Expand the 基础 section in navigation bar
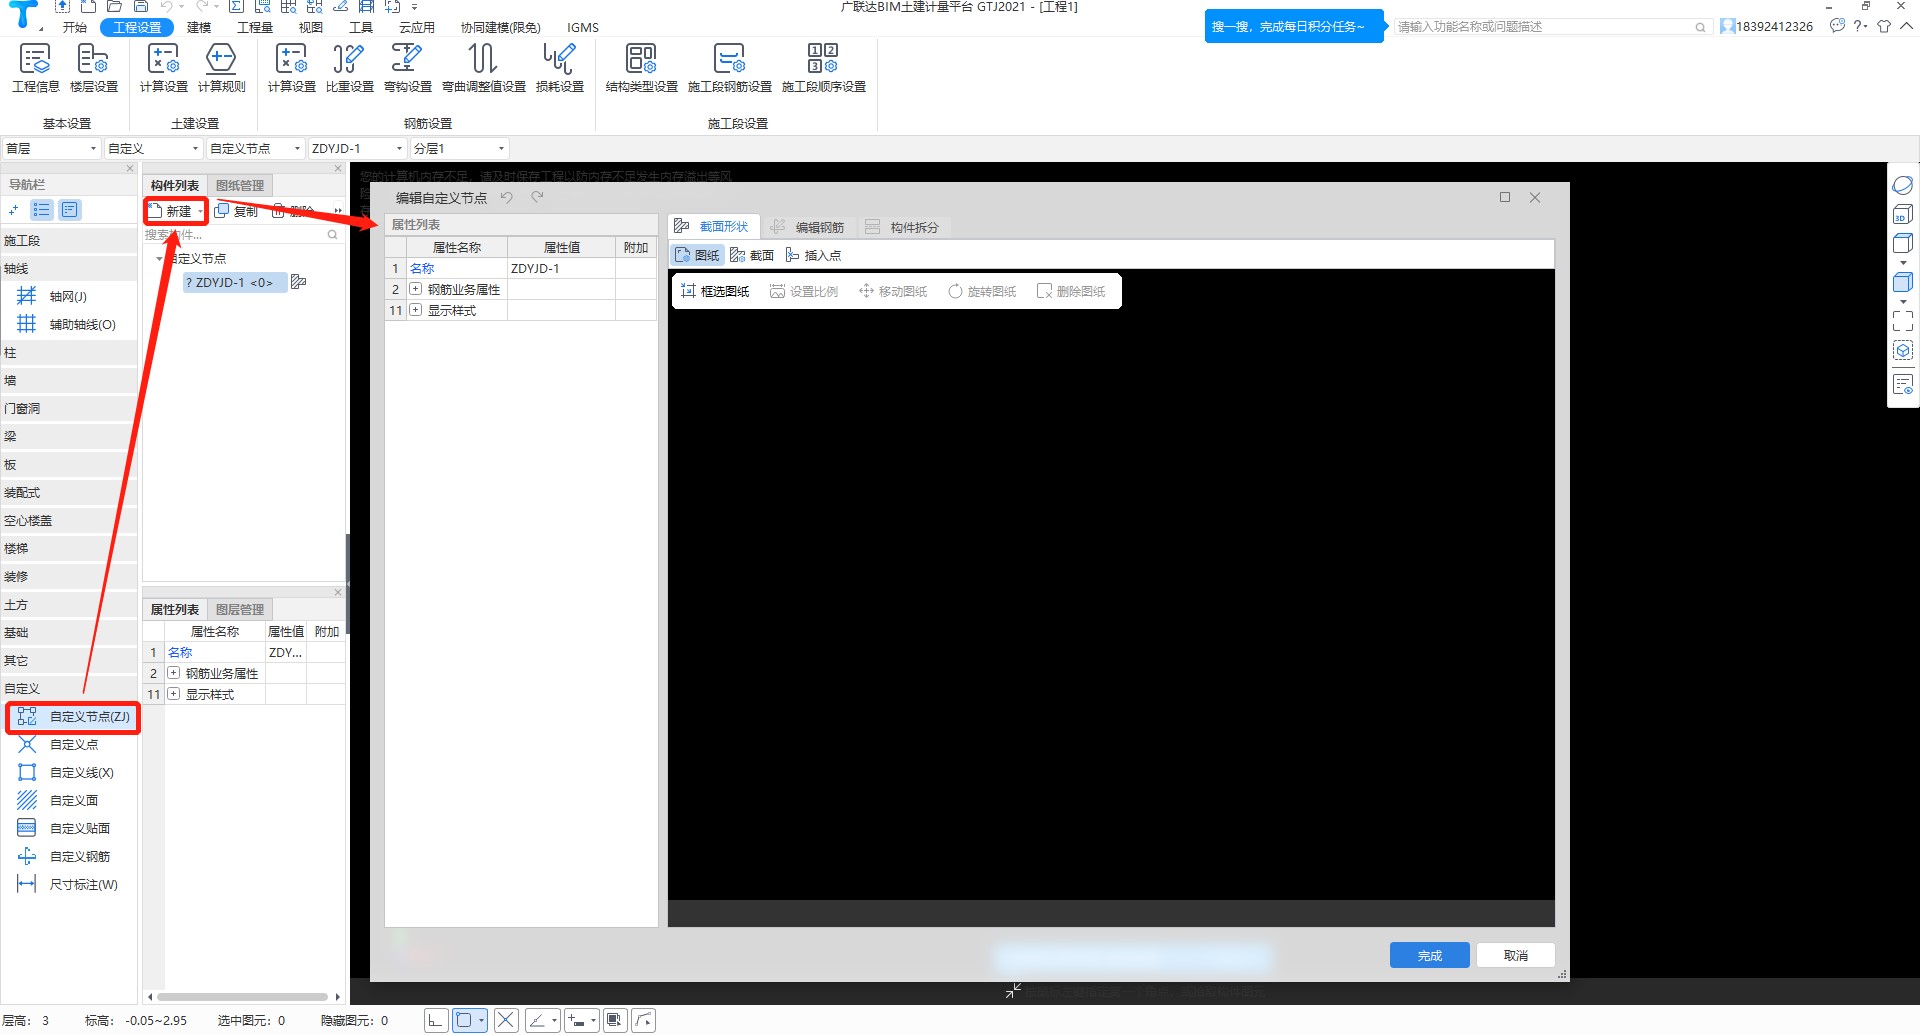This screenshot has width=1920, height=1035. [69, 632]
